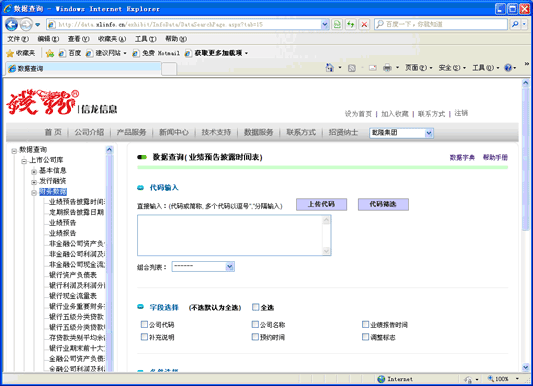This screenshot has height=386, width=533.
Task: Open the 组合列表 dropdown
Action: (x=203, y=266)
